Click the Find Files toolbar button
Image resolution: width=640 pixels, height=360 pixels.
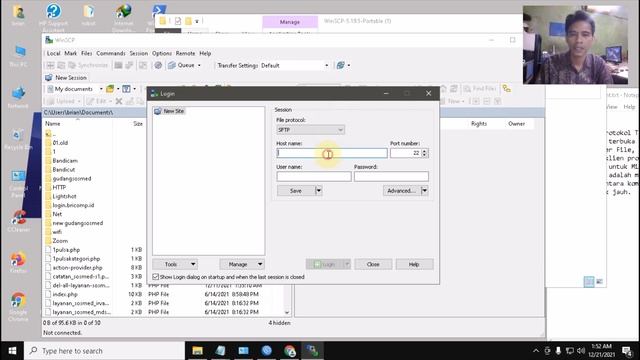(480, 89)
